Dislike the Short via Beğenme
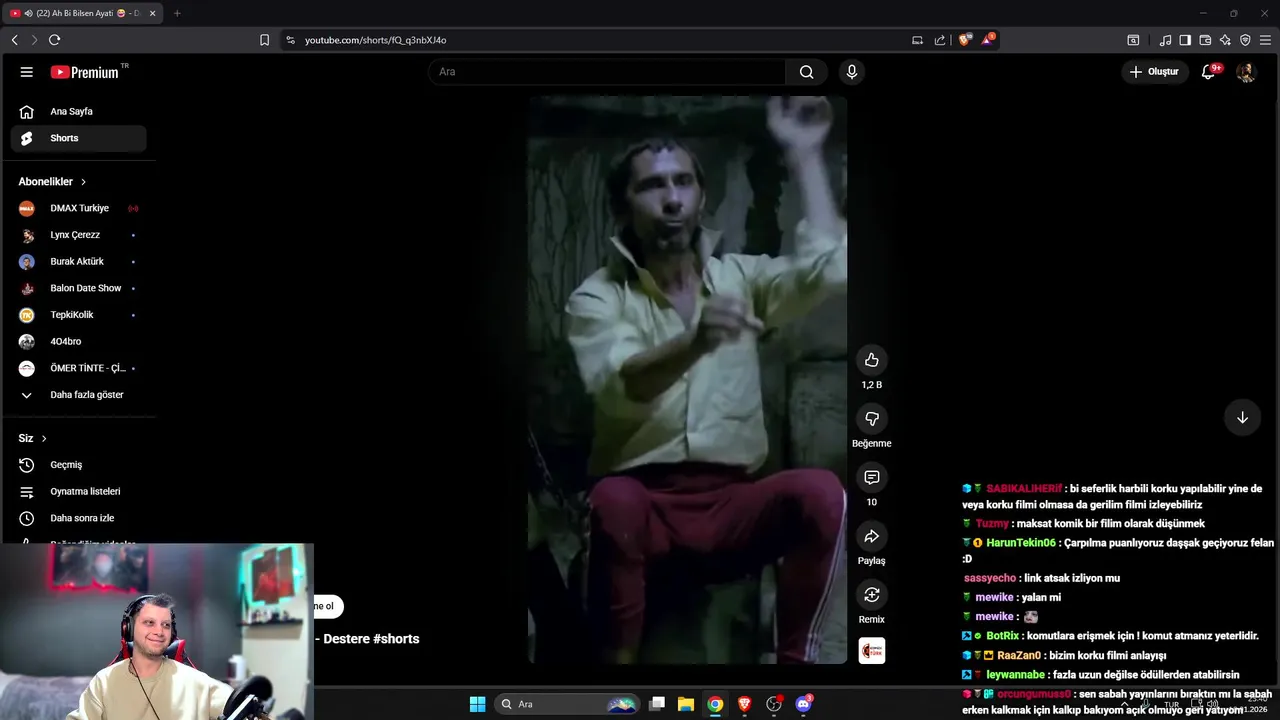 872,419
